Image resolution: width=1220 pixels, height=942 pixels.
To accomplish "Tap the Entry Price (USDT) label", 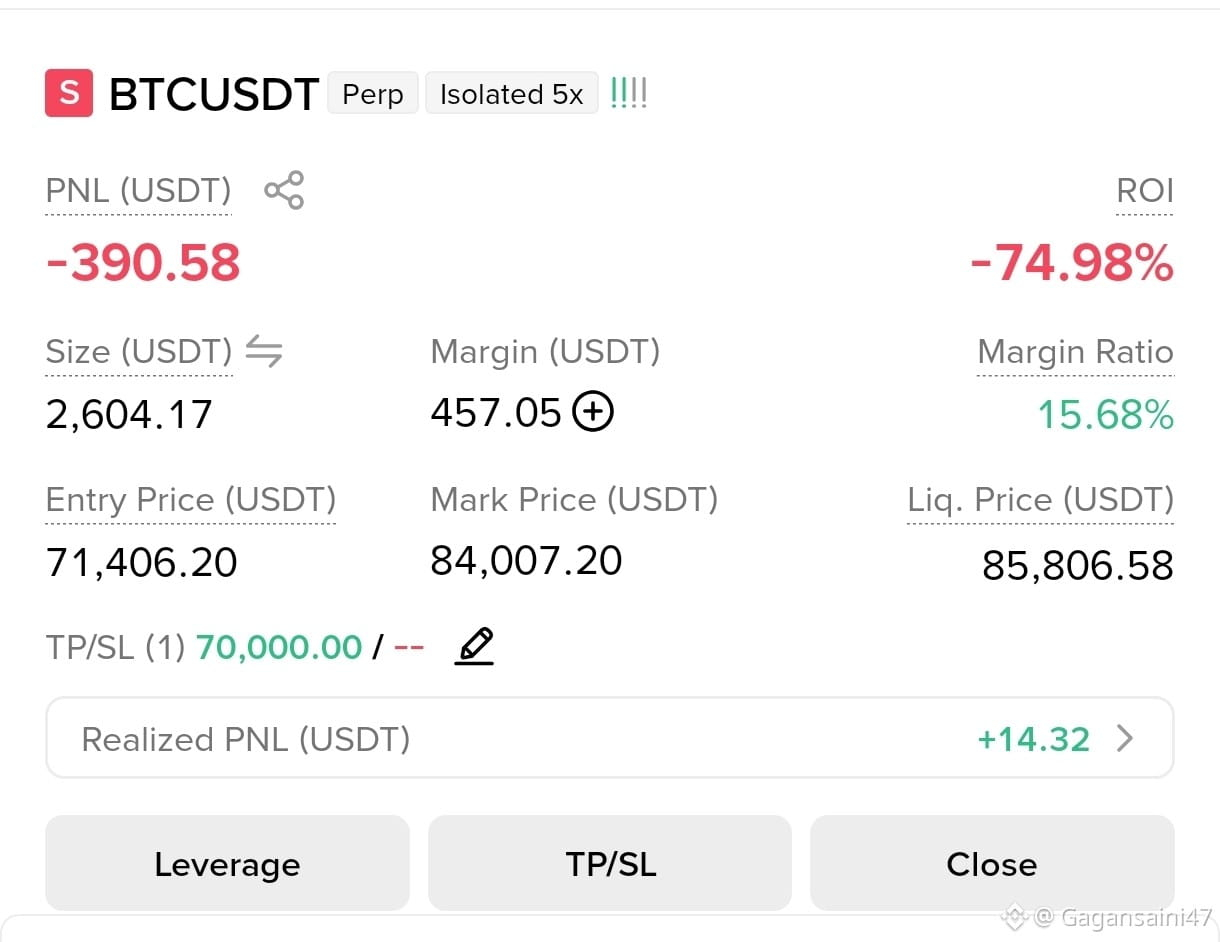I will [191, 500].
